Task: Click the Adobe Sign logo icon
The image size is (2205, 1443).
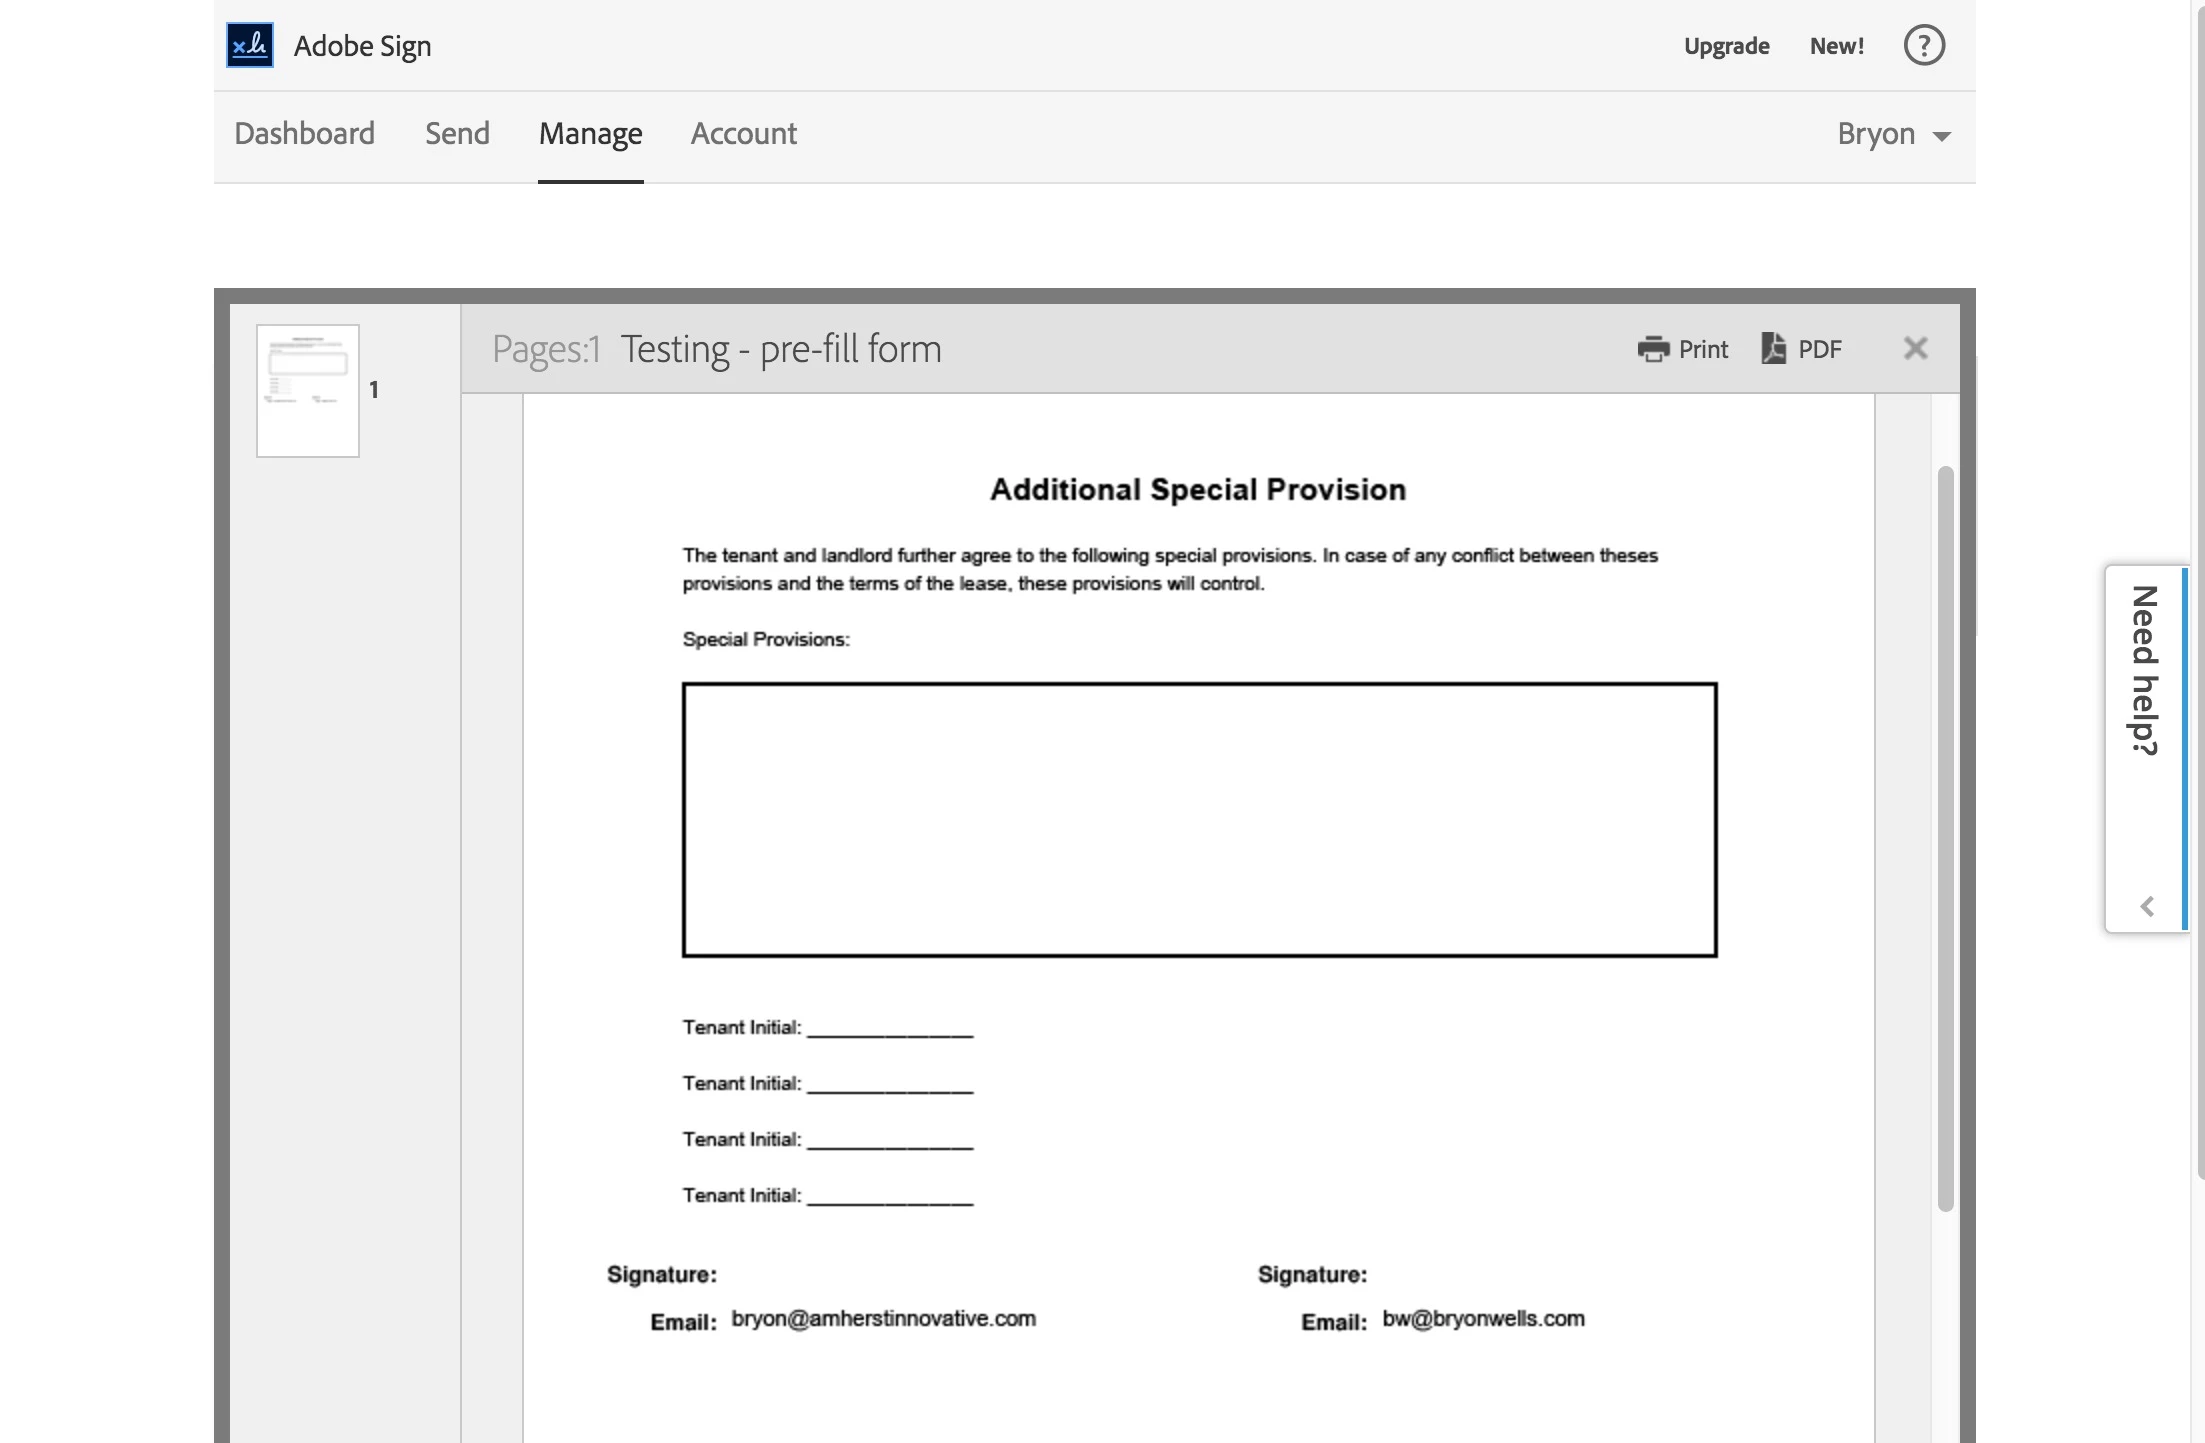Action: click(249, 45)
